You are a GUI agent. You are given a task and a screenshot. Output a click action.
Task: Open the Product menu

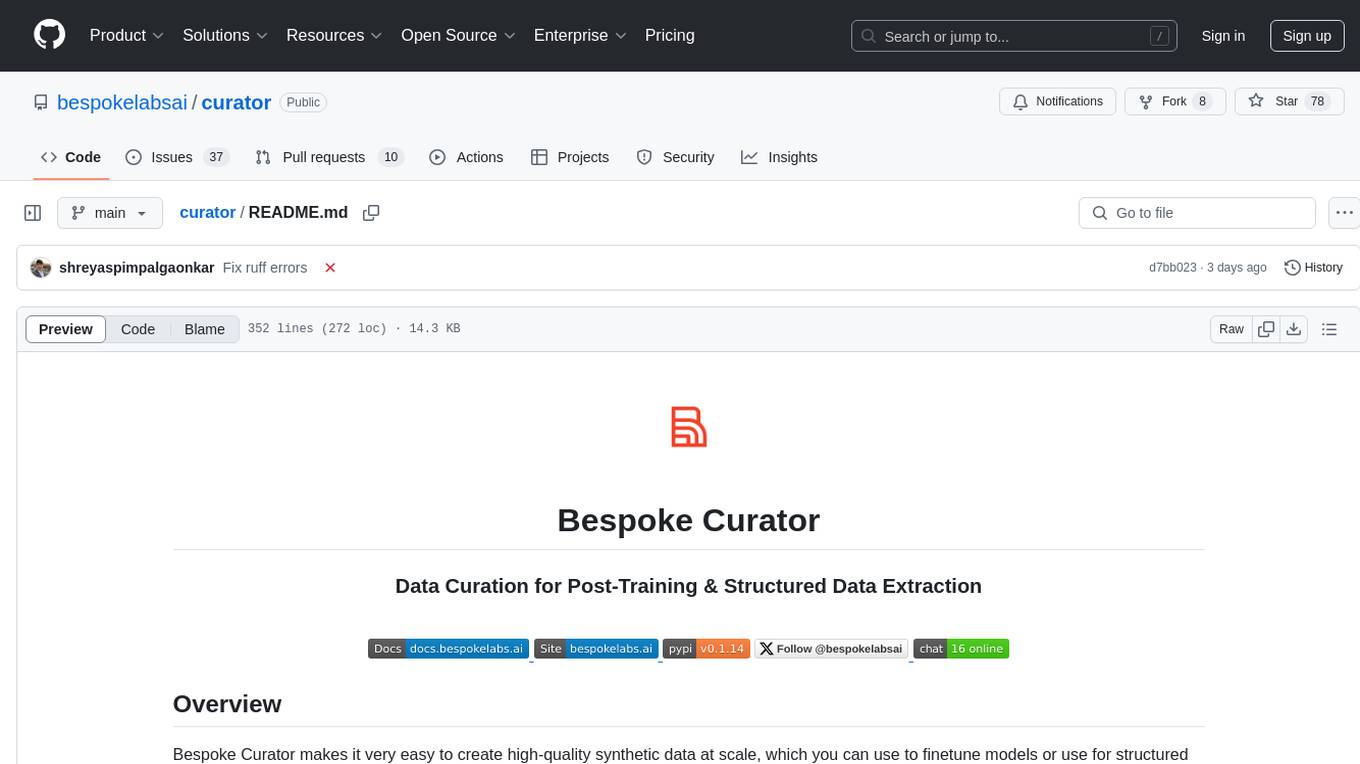(x=127, y=35)
